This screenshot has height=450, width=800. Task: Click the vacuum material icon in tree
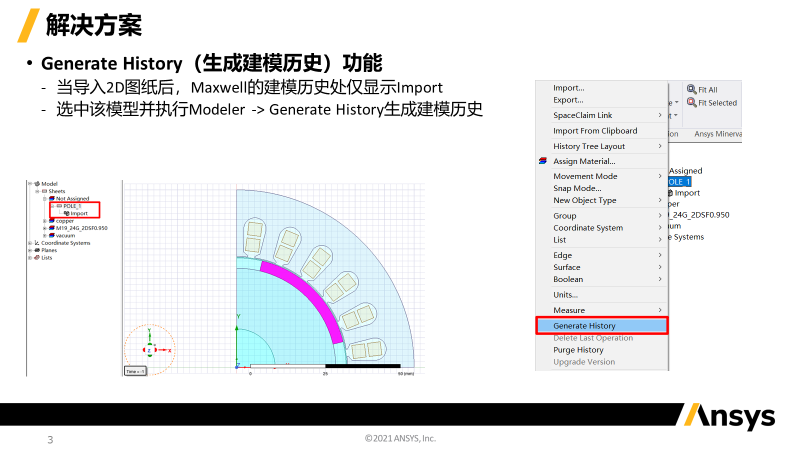[x=52, y=236]
